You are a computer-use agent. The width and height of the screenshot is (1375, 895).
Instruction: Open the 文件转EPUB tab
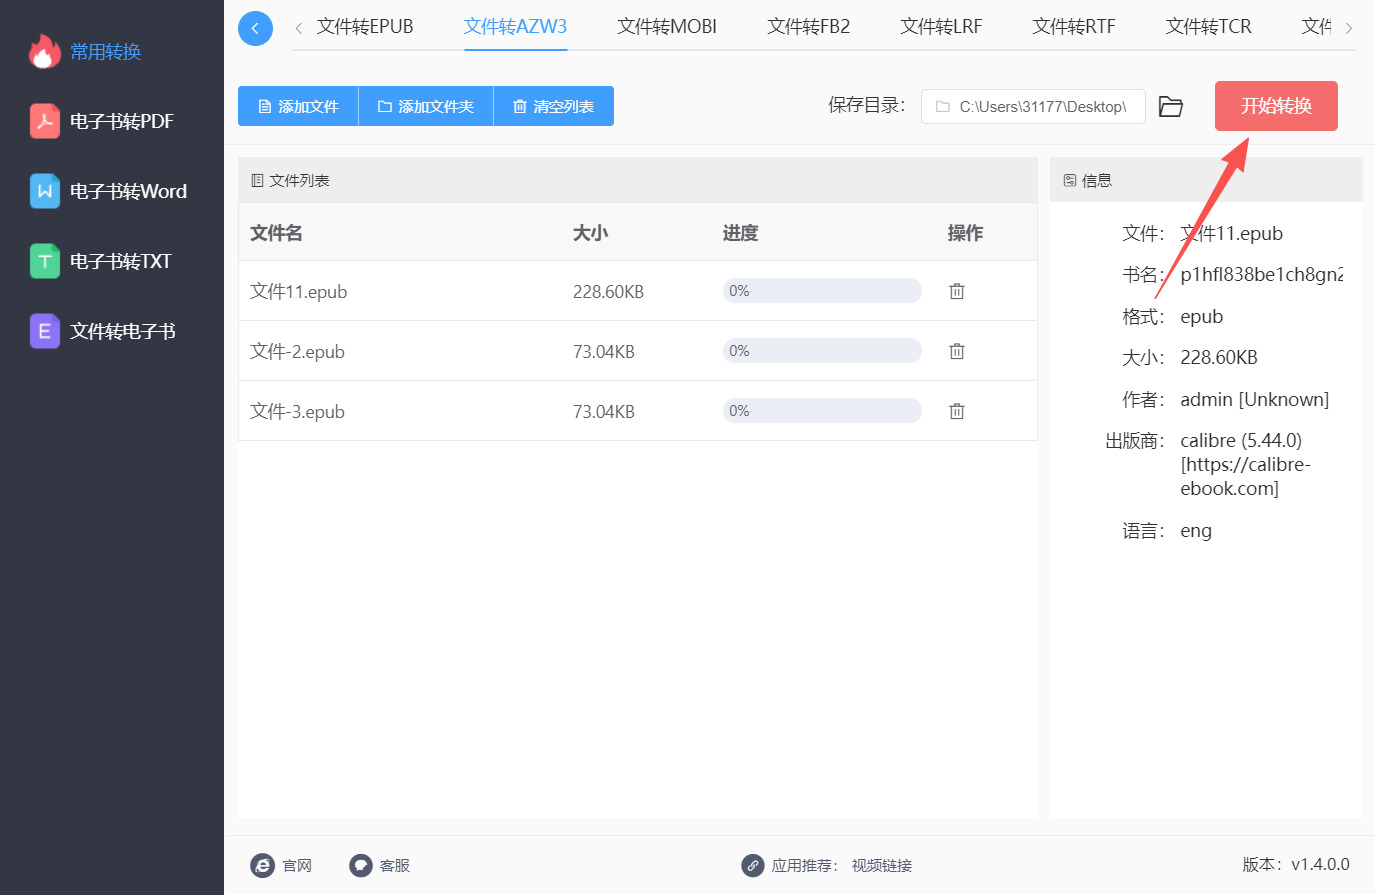365,27
